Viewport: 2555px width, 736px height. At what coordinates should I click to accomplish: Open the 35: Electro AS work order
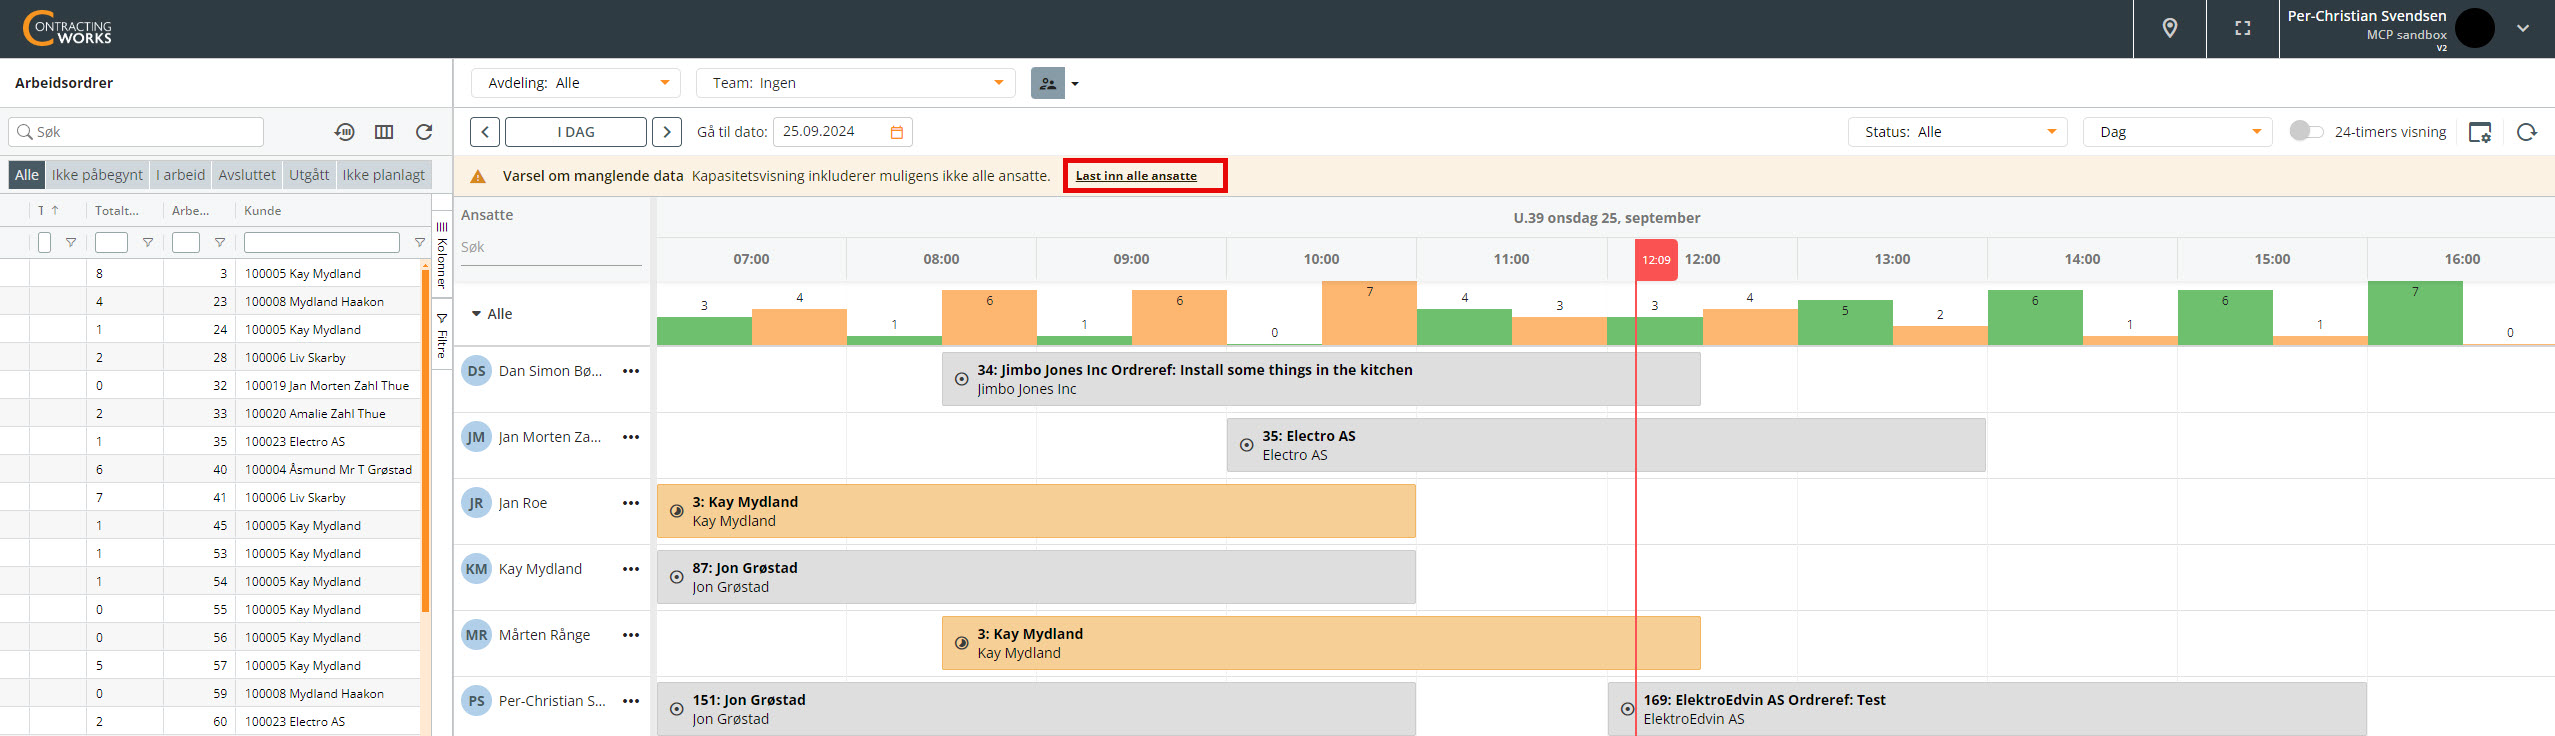click(x=1606, y=445)
